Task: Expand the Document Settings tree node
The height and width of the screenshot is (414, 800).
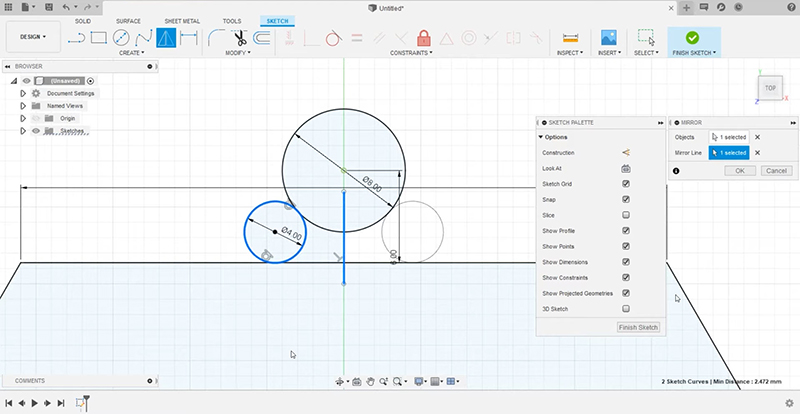Action: click(x=22, y=93)
